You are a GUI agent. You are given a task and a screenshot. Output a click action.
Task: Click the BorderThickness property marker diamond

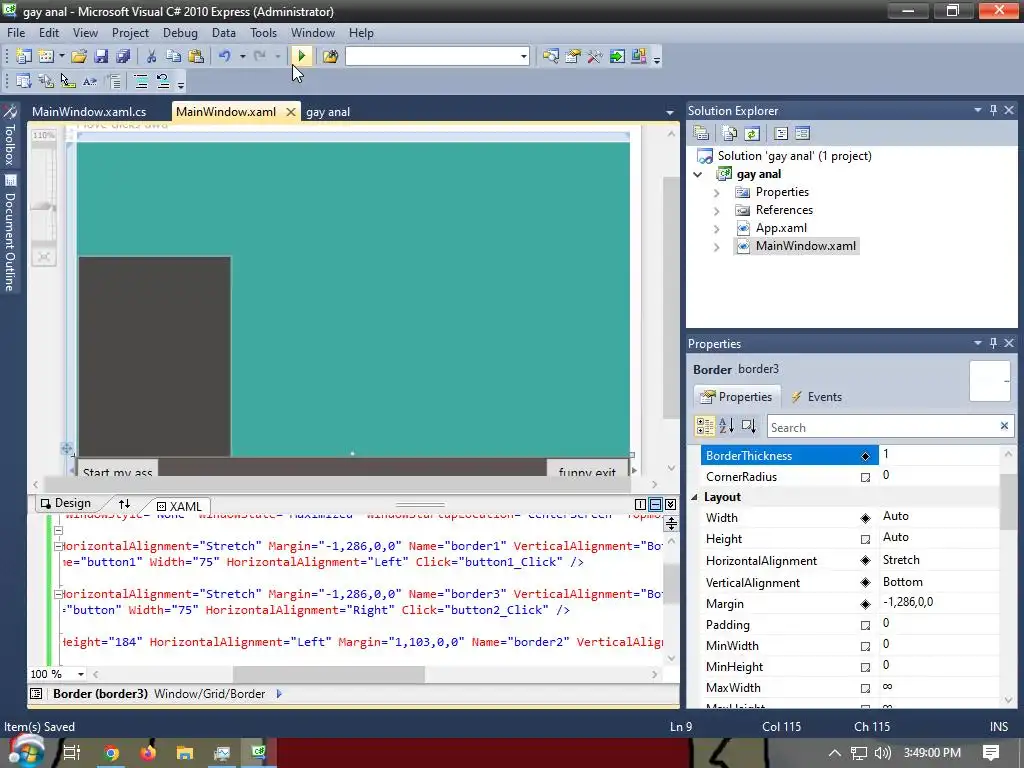pos(865,456)
